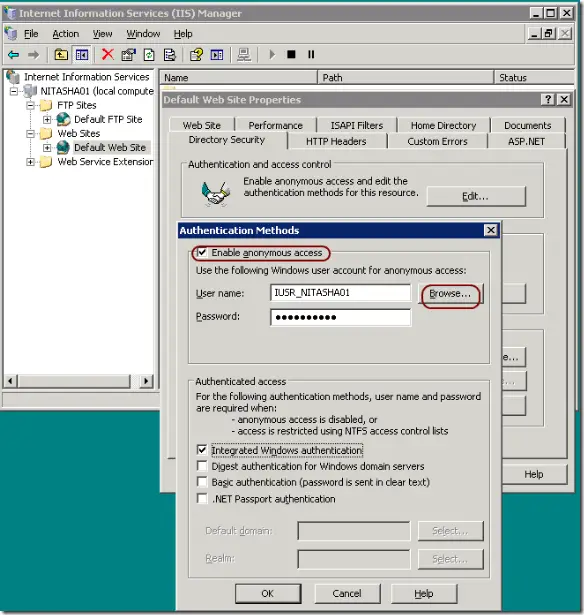This screenshot has height=615, width=584.
Task: Switch to the Performance tab
Action: coord(275,125)
